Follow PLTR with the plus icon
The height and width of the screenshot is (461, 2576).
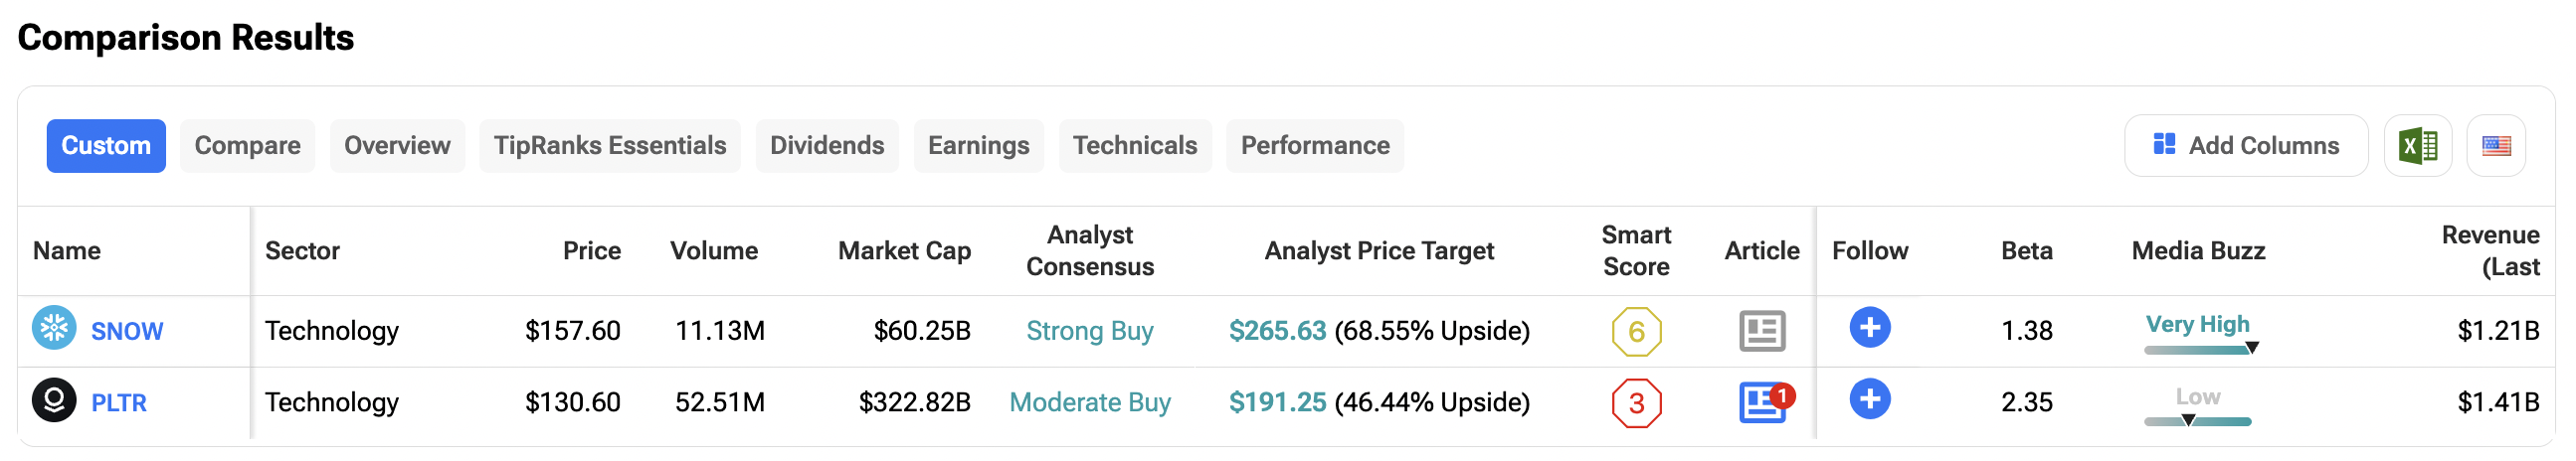point(1869,400)
